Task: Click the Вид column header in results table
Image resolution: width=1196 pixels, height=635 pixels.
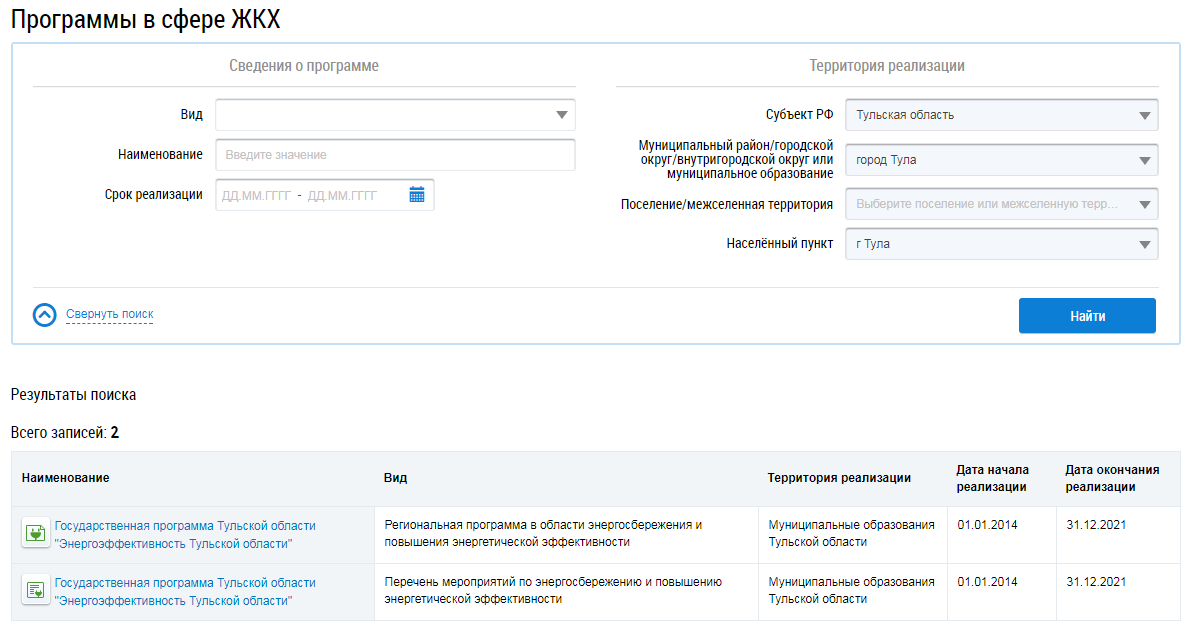Action: [395, 478]
